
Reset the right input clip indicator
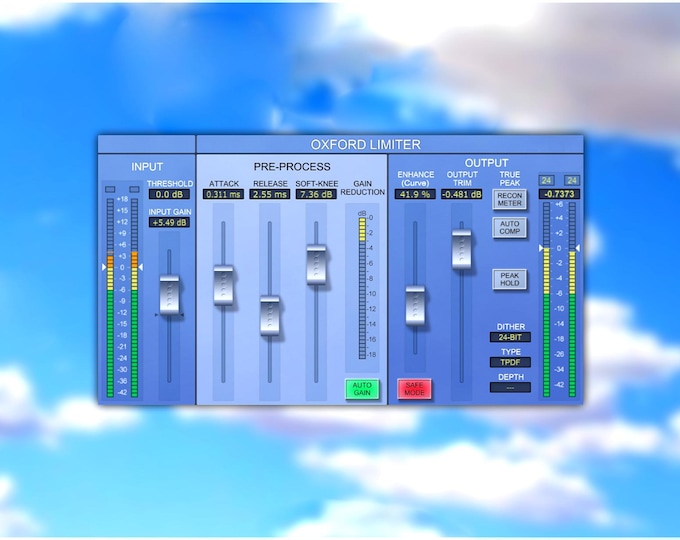click(134, 190)
